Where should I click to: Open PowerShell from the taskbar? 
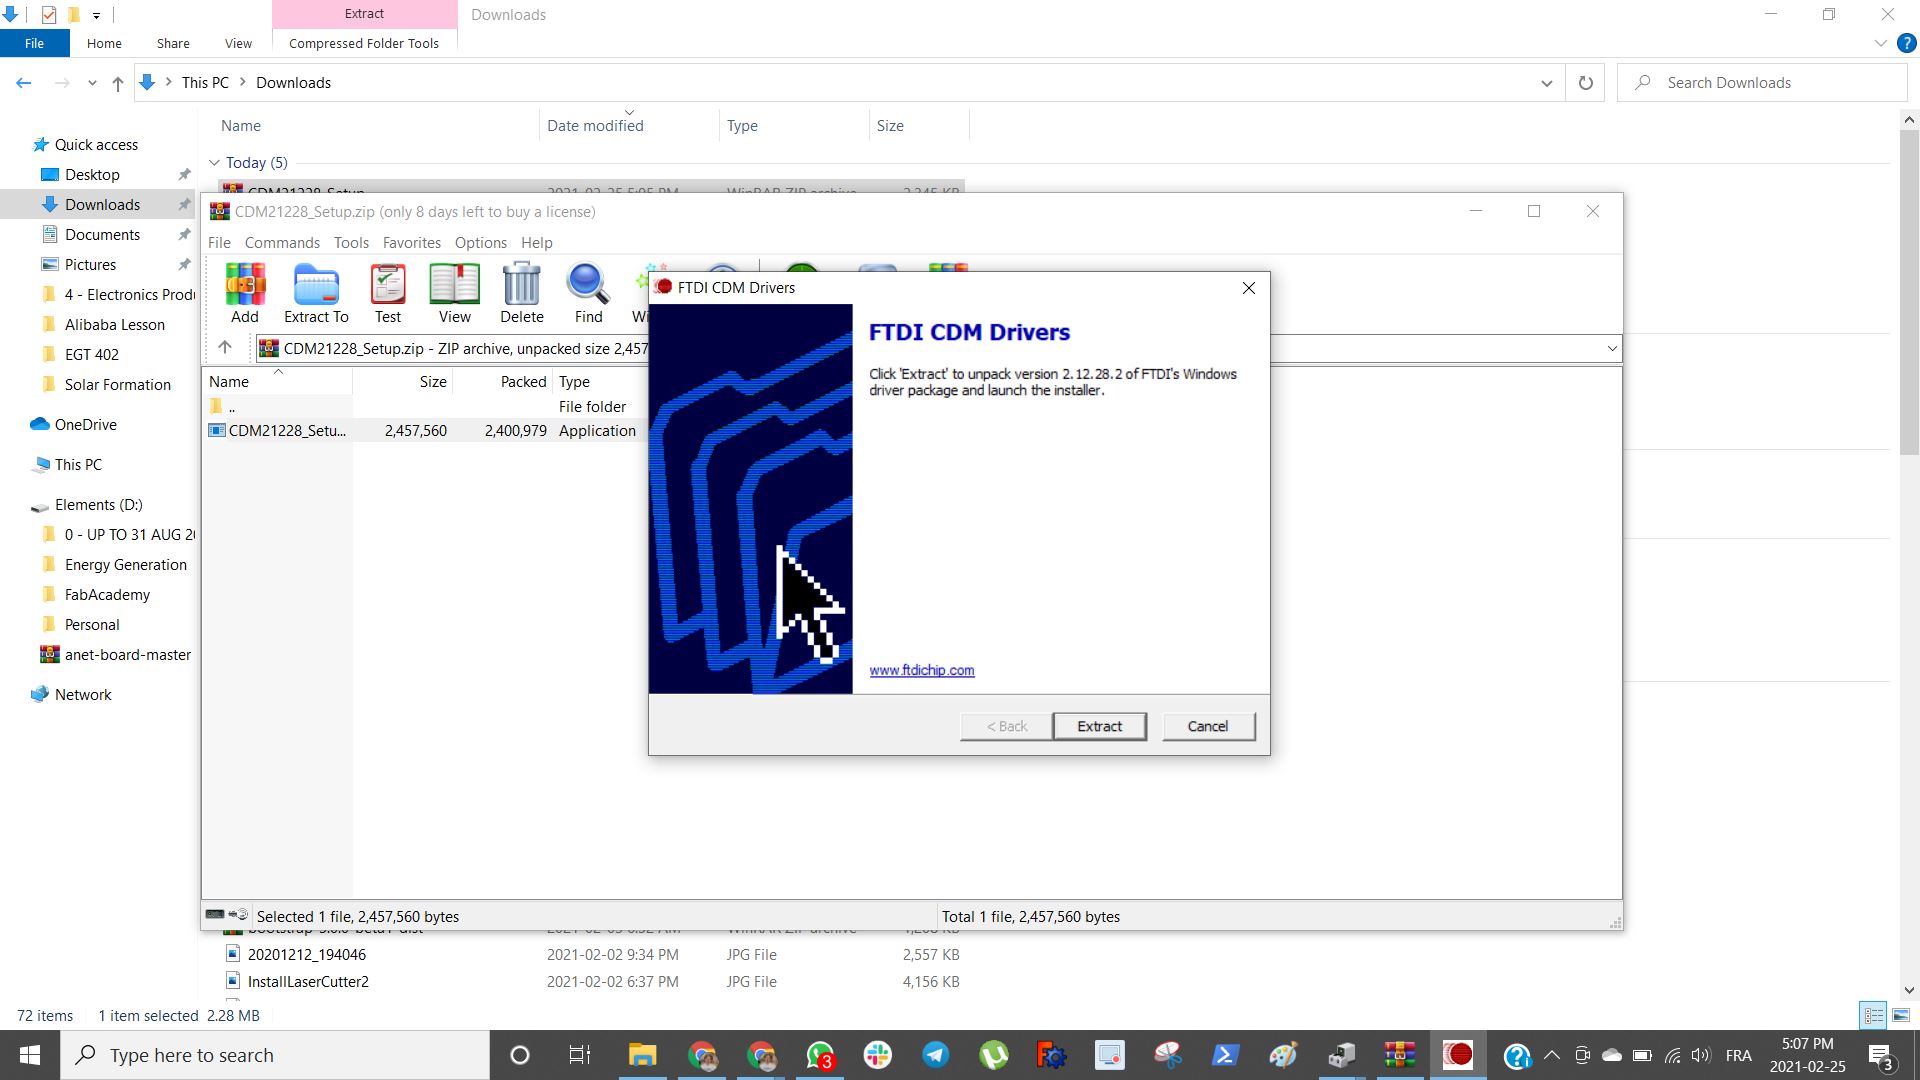tap(1226, 1055)
